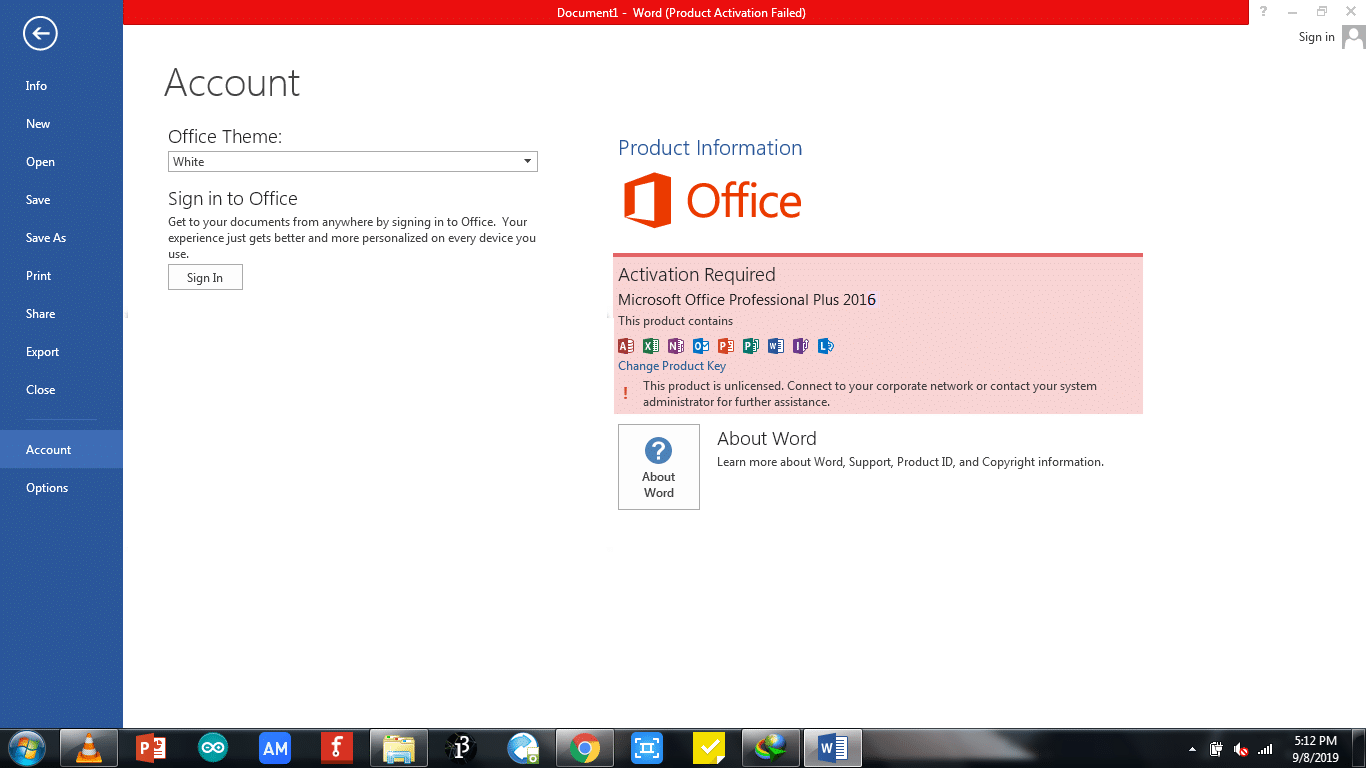Viewport: 1366px width, 768px height.
Task: Click the Word icon under product contents
Action: [x=776, y=346]
